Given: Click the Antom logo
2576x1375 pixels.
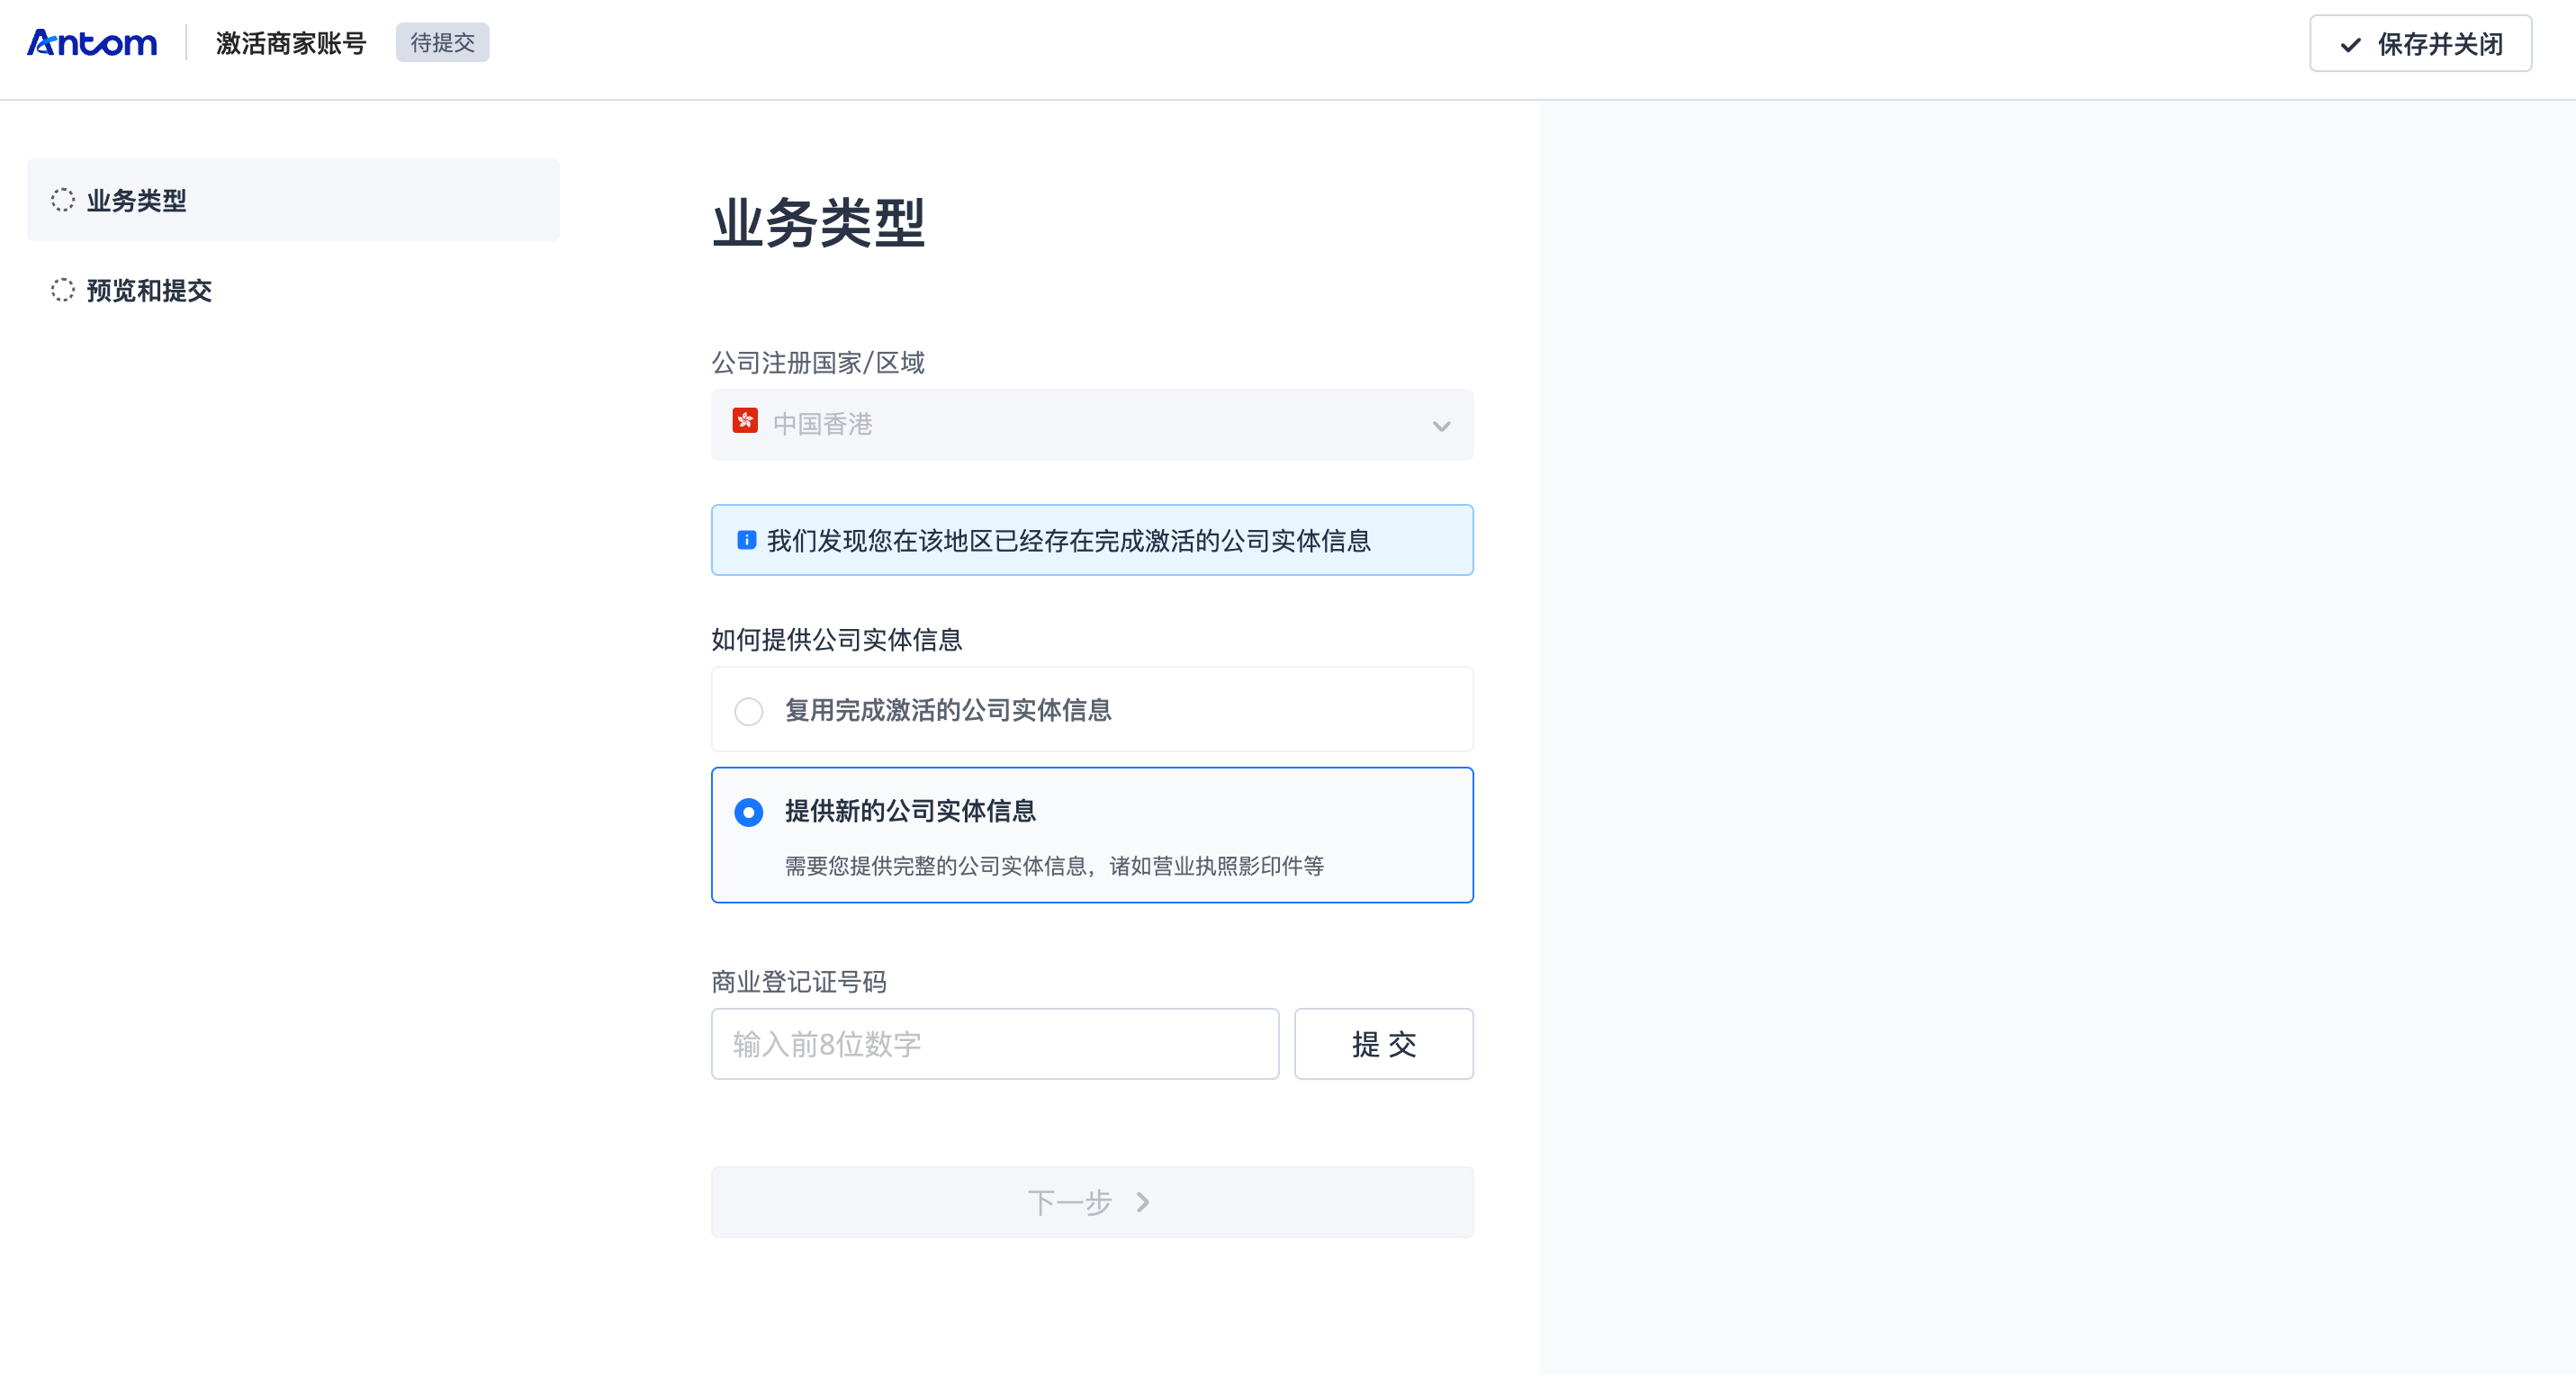Looking at the screenshot, I should tap(91, 43).
